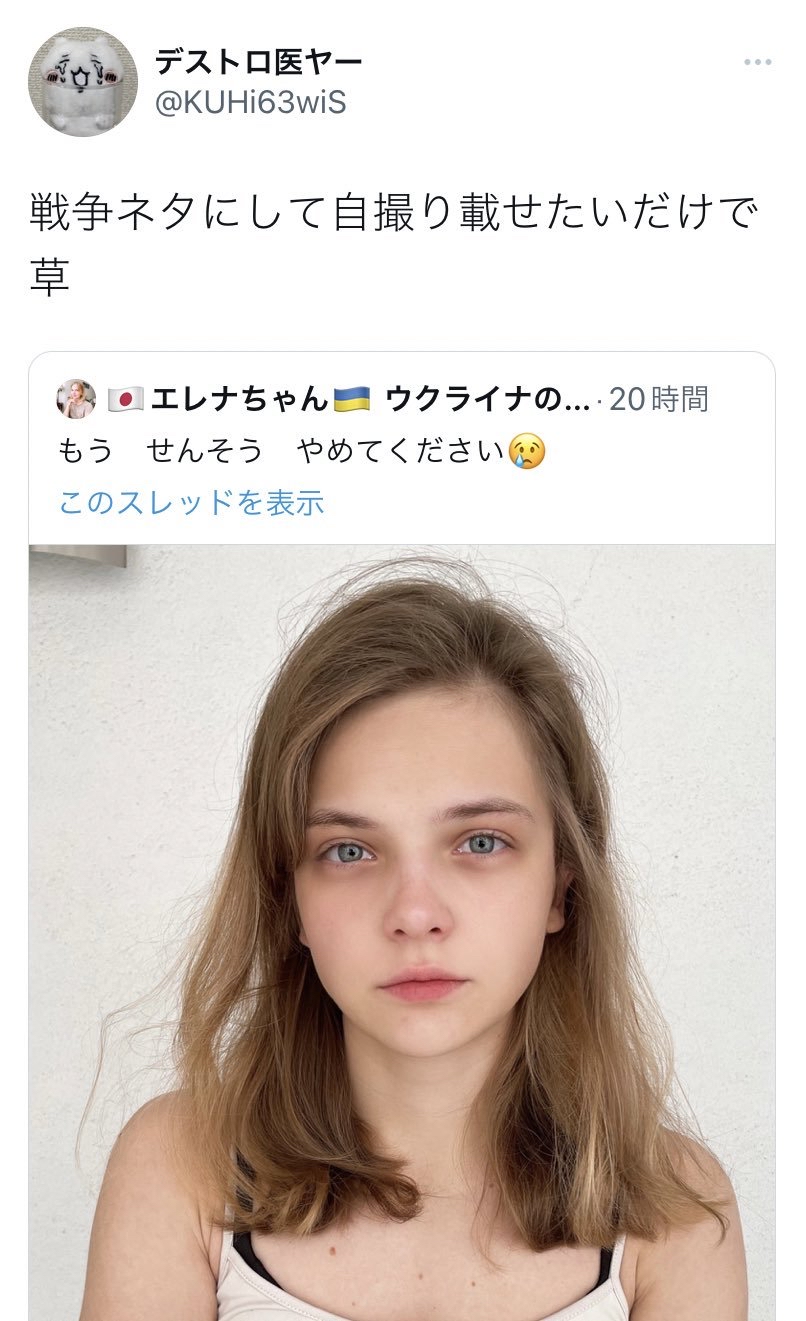Viewport: 806px width, 1321px height.
Task: Click display name デストロ医ヤー
Action: (x=258, y=62)
